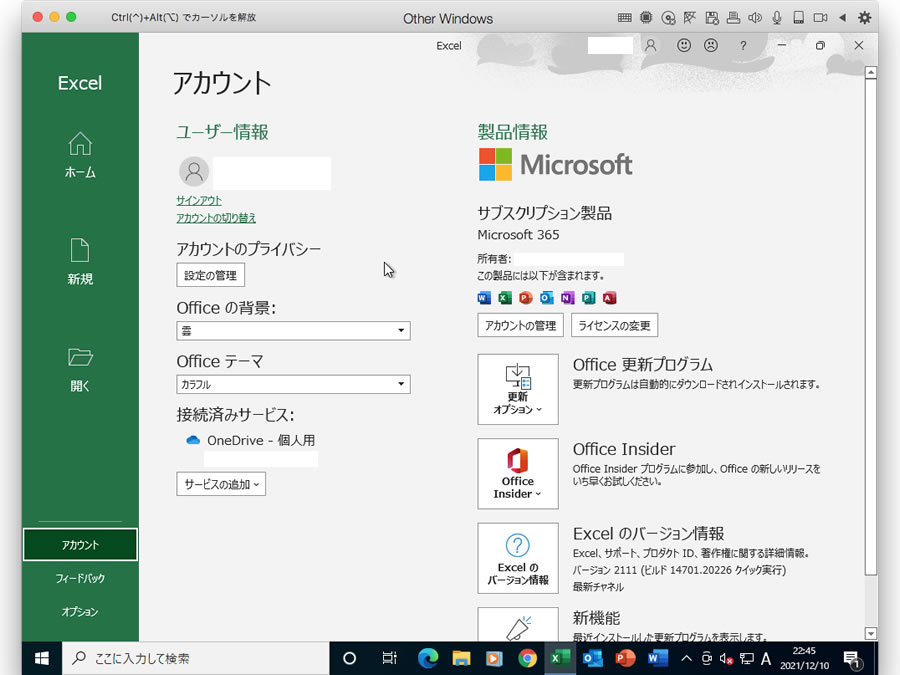The image size is (900, 675).
Task: Click the vertical scrollbar thumb
Action: click(871, 327)
